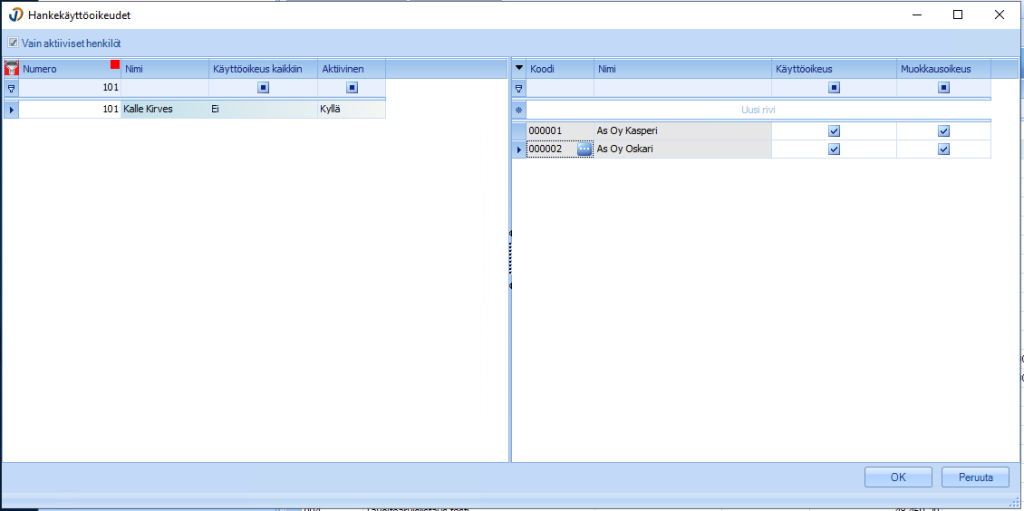The width and height of the screenshot is (1024, 511).
Task: Open the right grid column chooser dropdown arrow
Action: pos(519,68)
